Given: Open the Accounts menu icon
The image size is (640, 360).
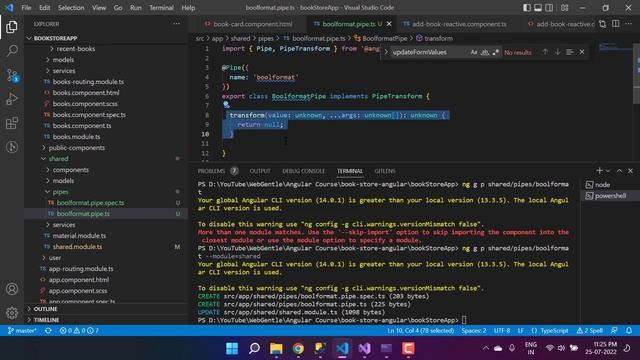Looking at the screenshot, I should 12,289.
